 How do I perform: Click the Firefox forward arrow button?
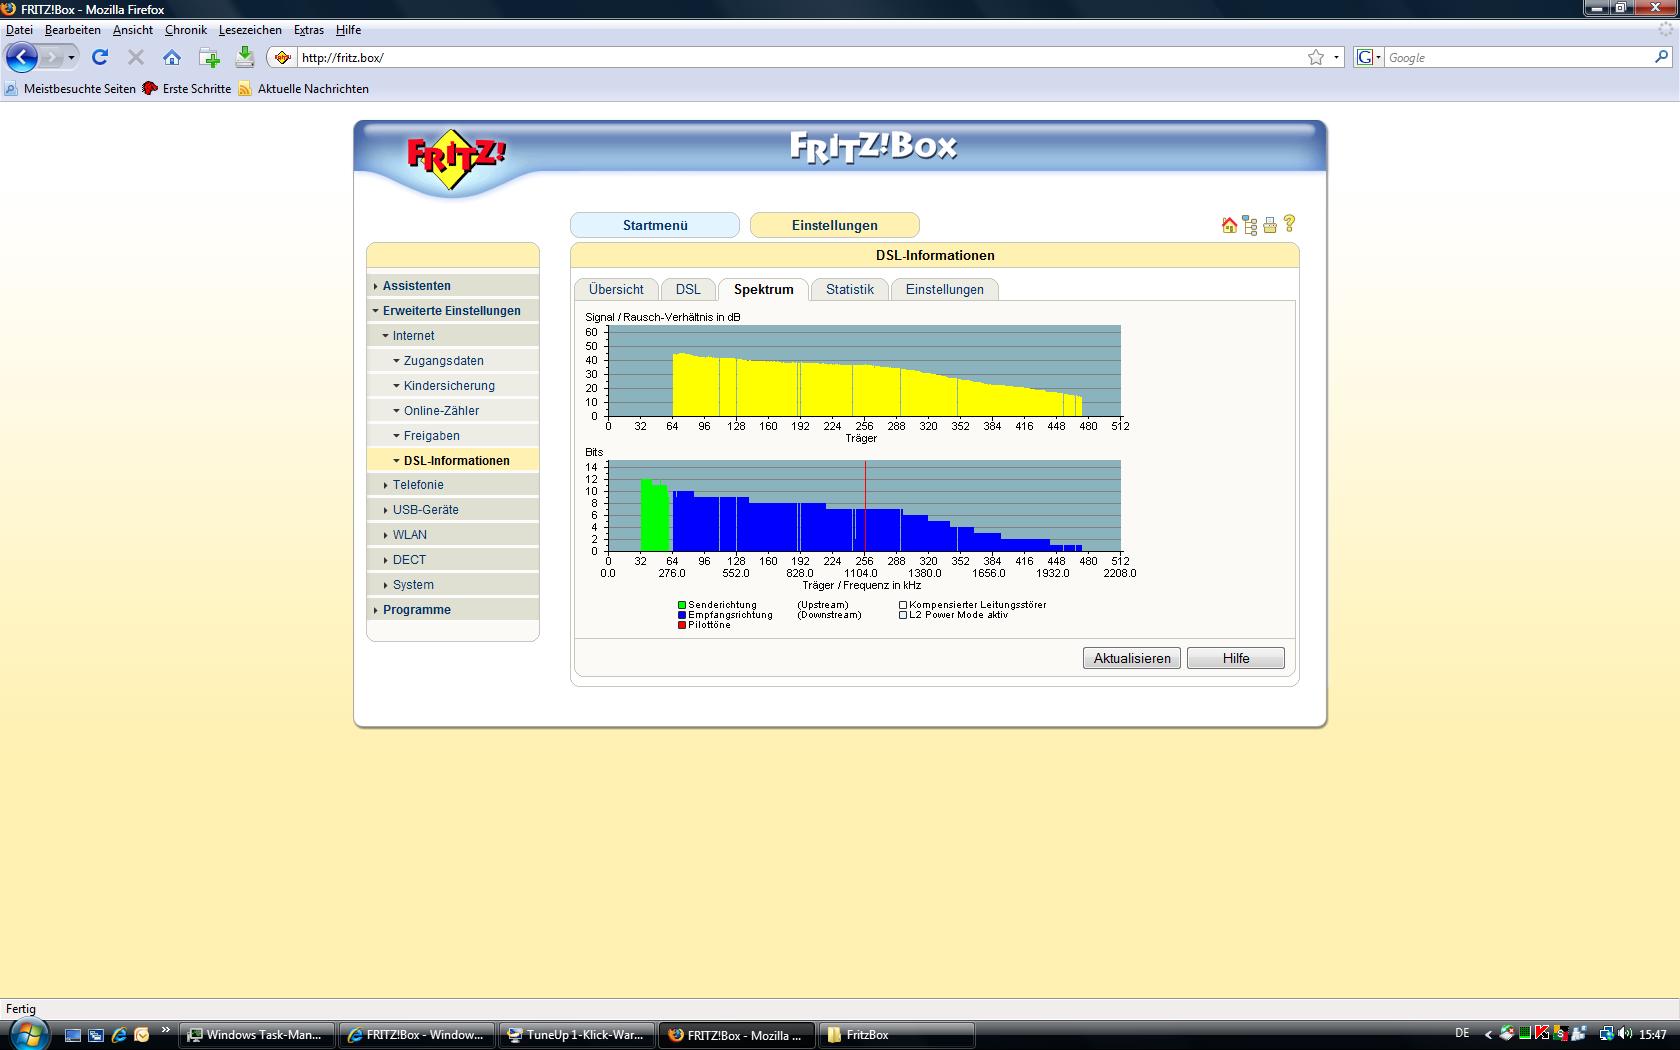[51, 57]
